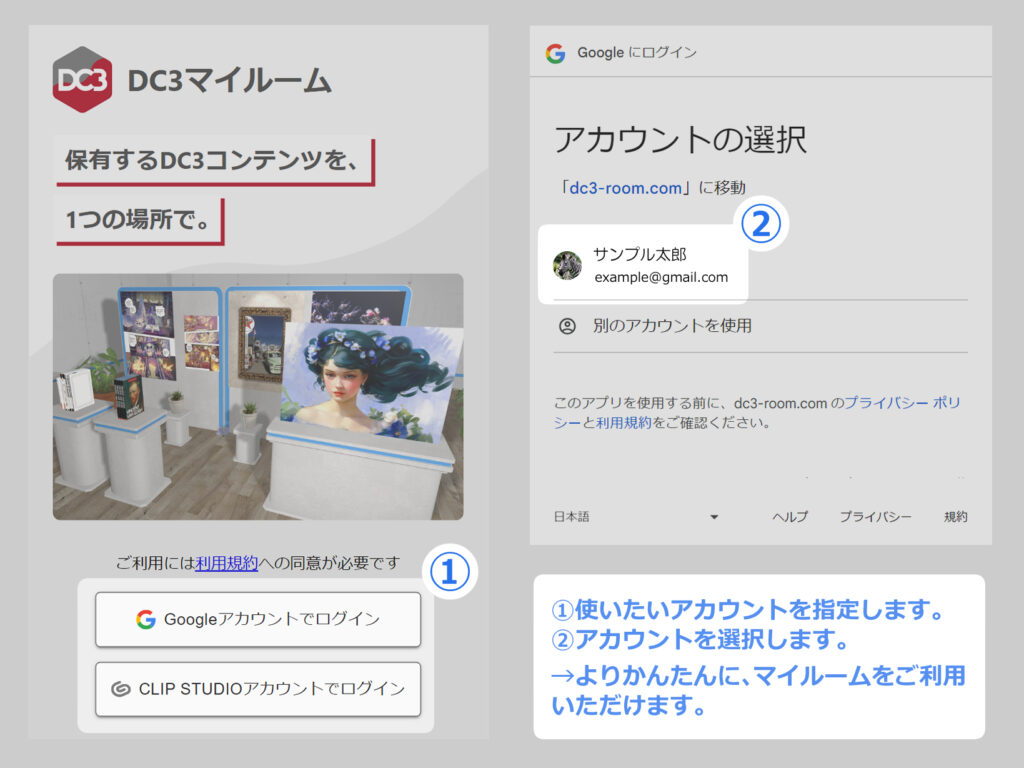Click the 3D gallery room preview image
The height and width of the screenshot is (768, 1024).
click(258, 396)
